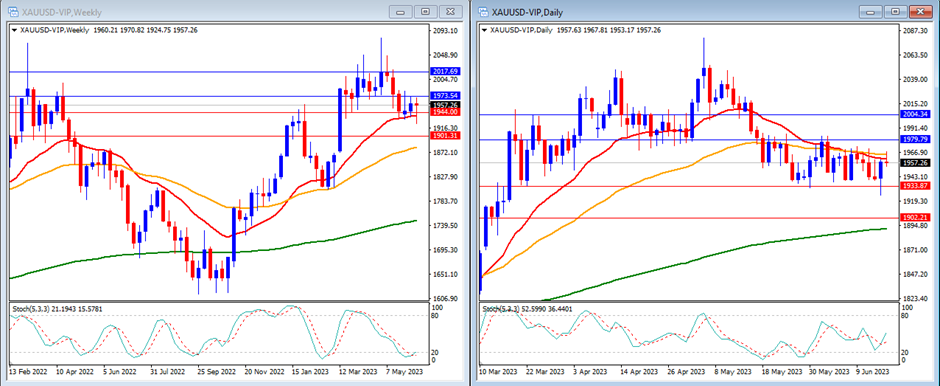Click the small triangle before the XAUUSD-VIP,Daily chart label

(x=484, y=29)
